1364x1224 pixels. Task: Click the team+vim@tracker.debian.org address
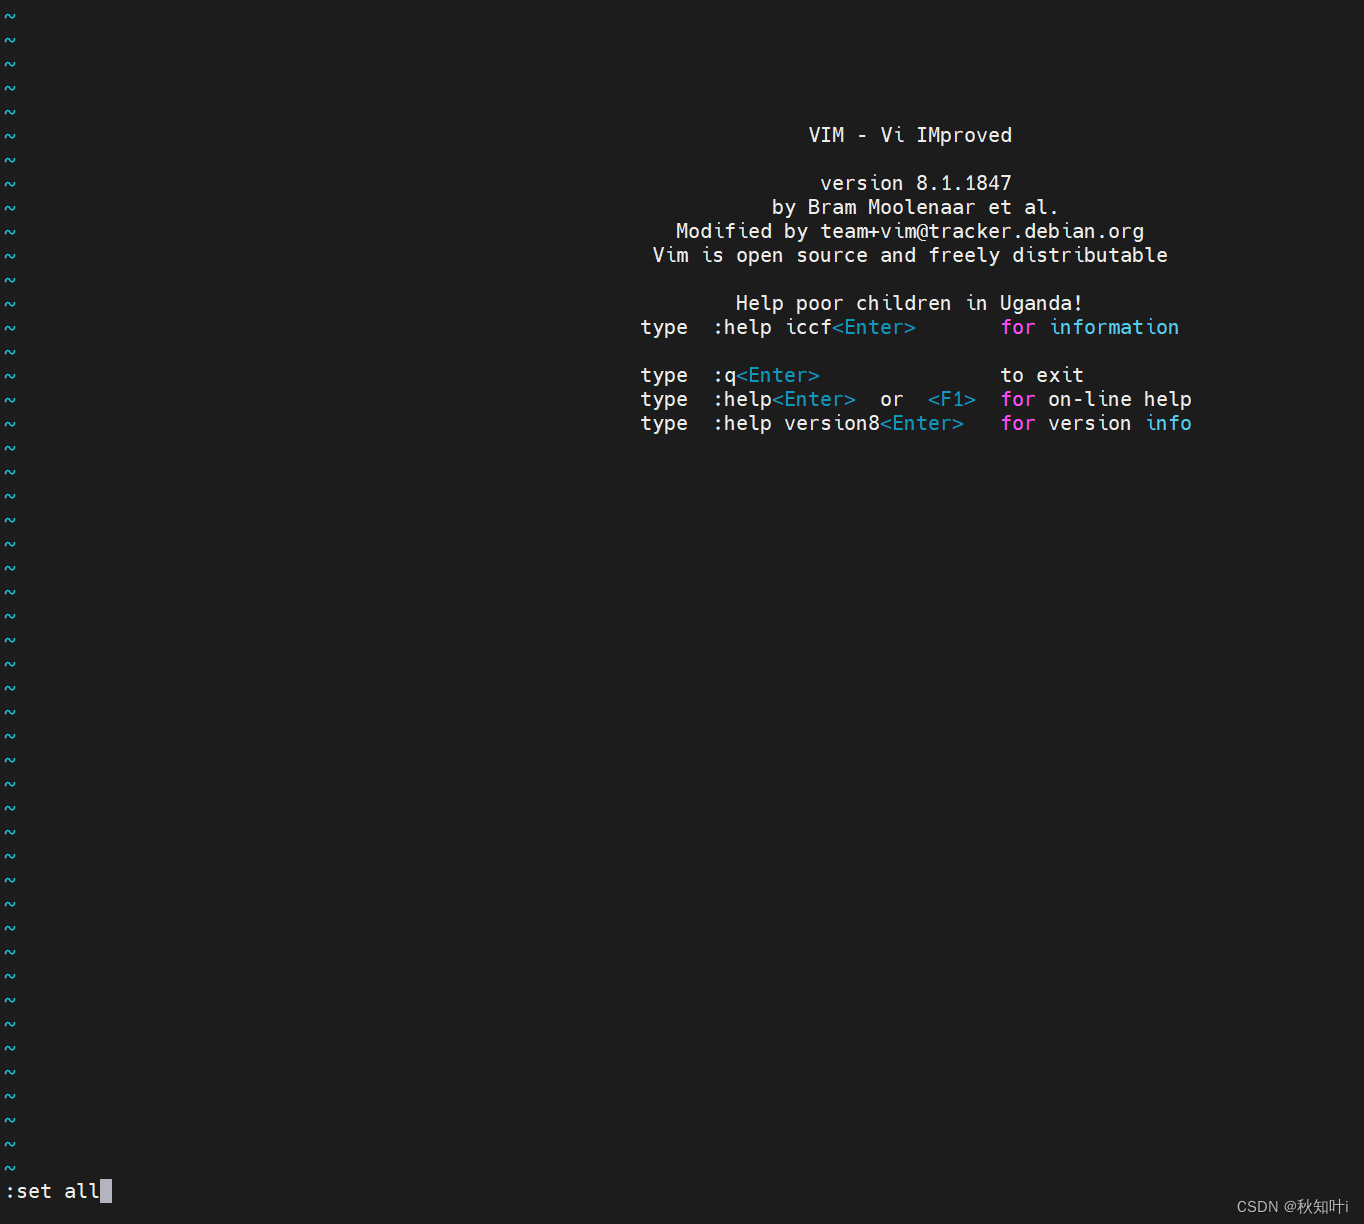(982, 231)
